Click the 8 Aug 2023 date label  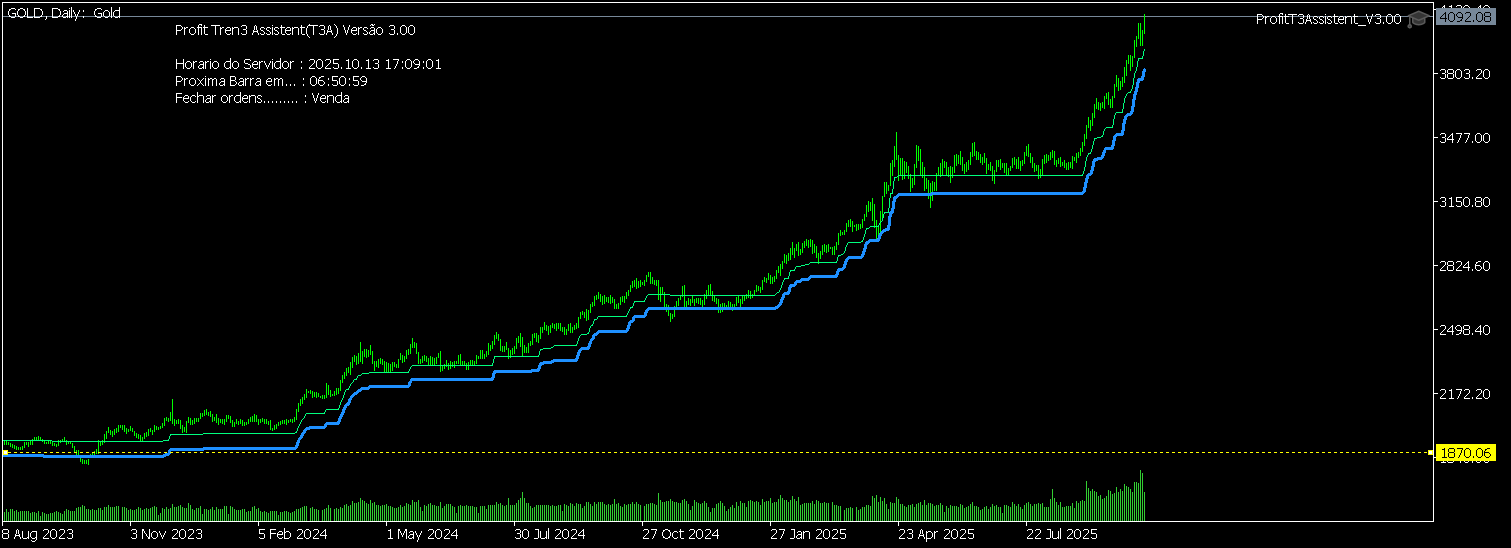click(39, 534)
